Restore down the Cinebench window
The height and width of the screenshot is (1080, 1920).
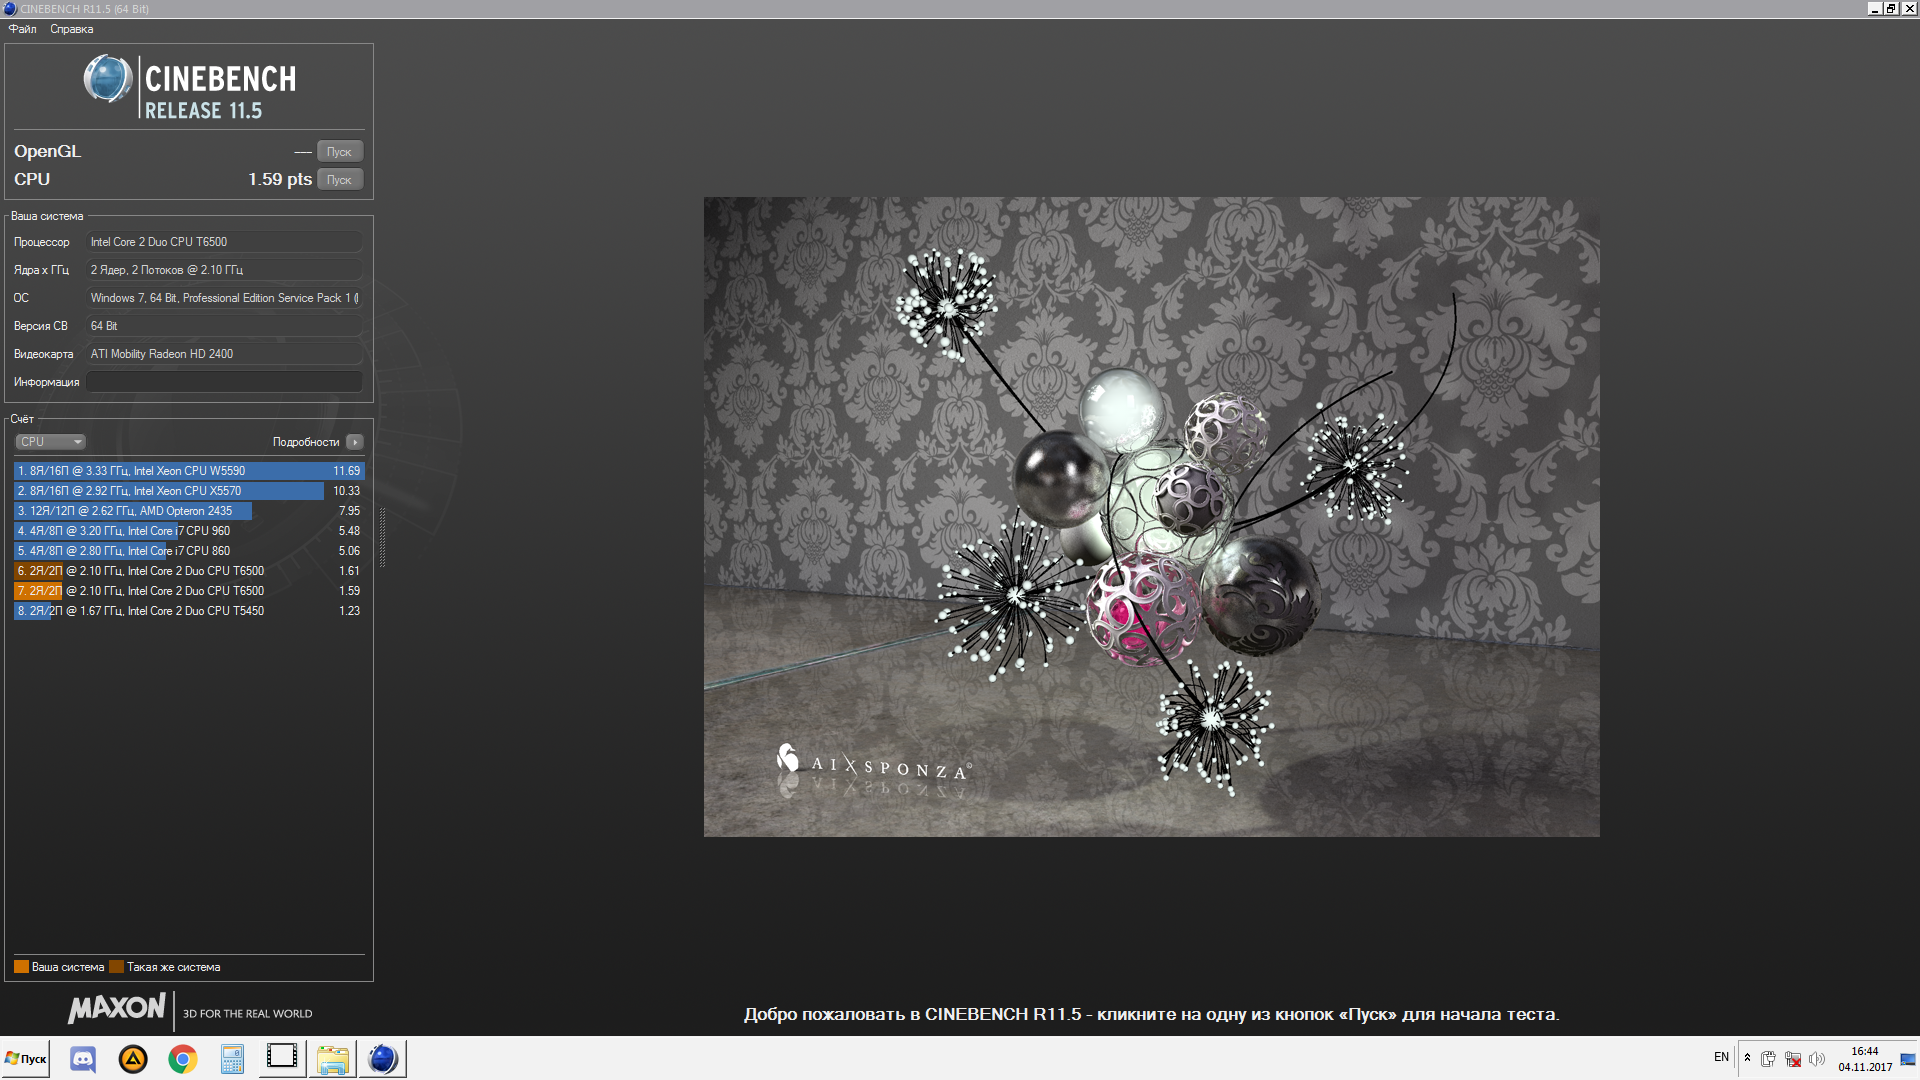(1891, 8)
